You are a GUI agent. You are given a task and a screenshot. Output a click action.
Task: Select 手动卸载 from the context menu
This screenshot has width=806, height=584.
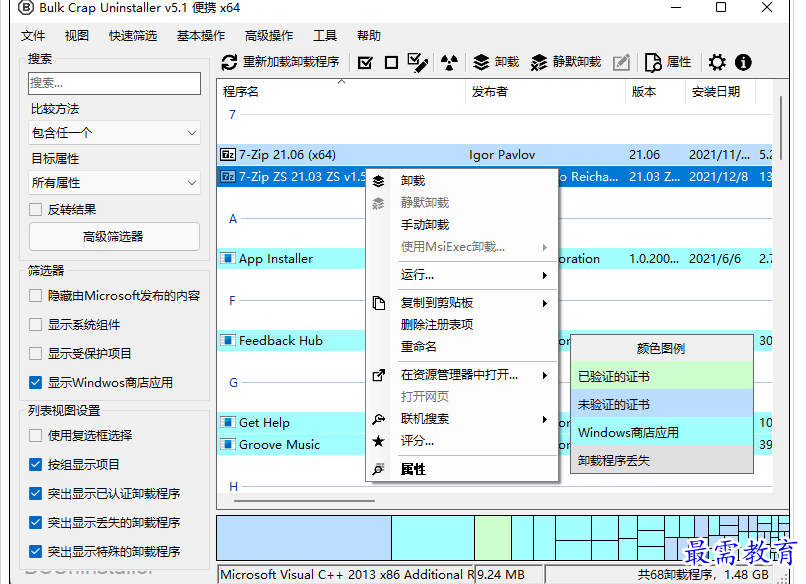click(x=425, y=225)
